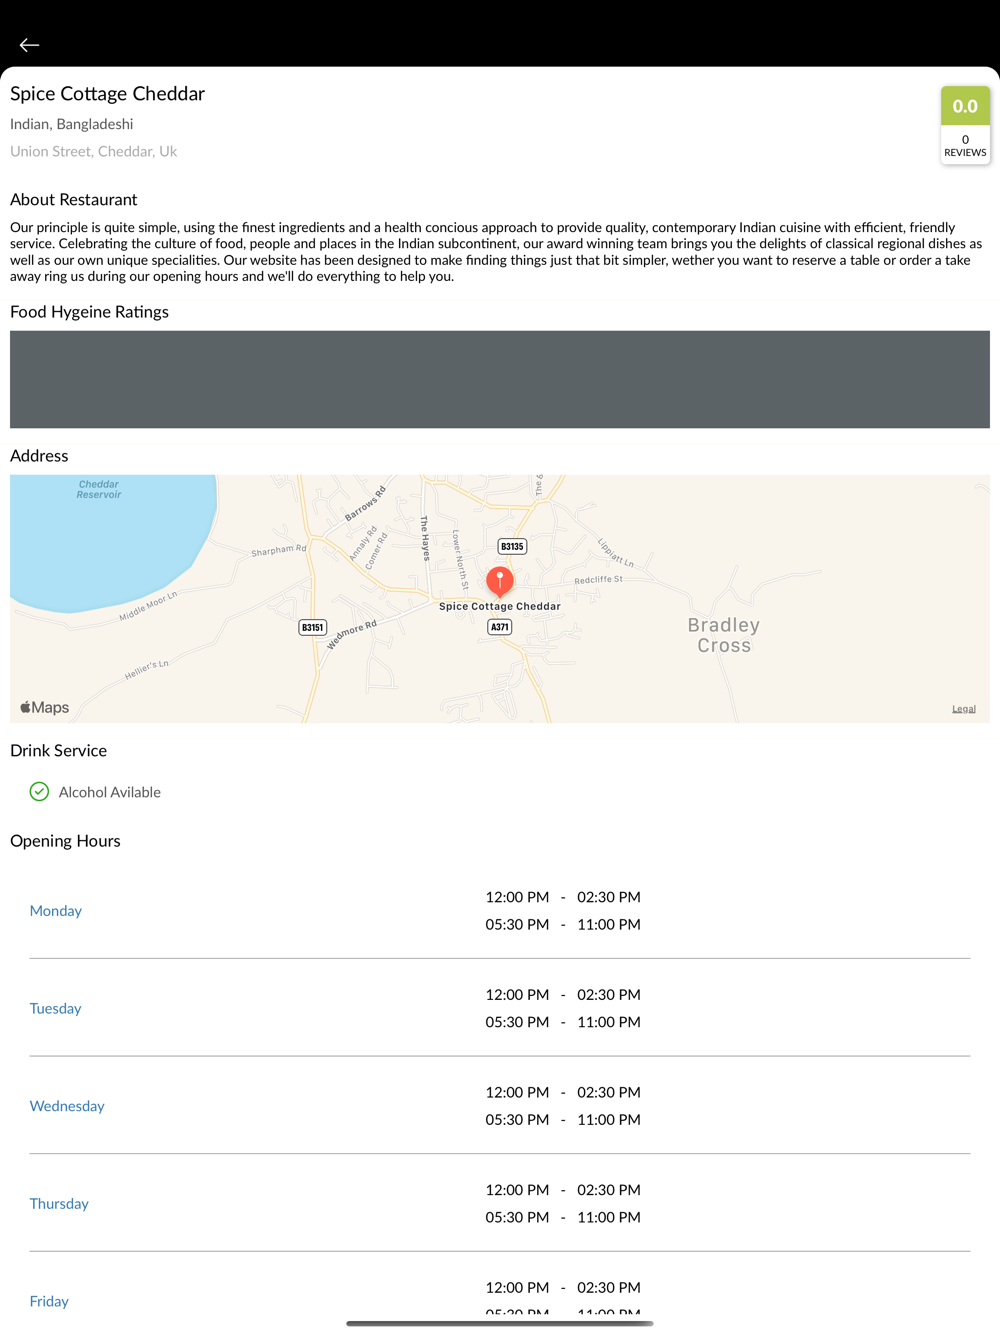Tap Wednesday's 11:00 PM closing time
Viewport: 1000px width, 1334px height.
pos(609,1120)
